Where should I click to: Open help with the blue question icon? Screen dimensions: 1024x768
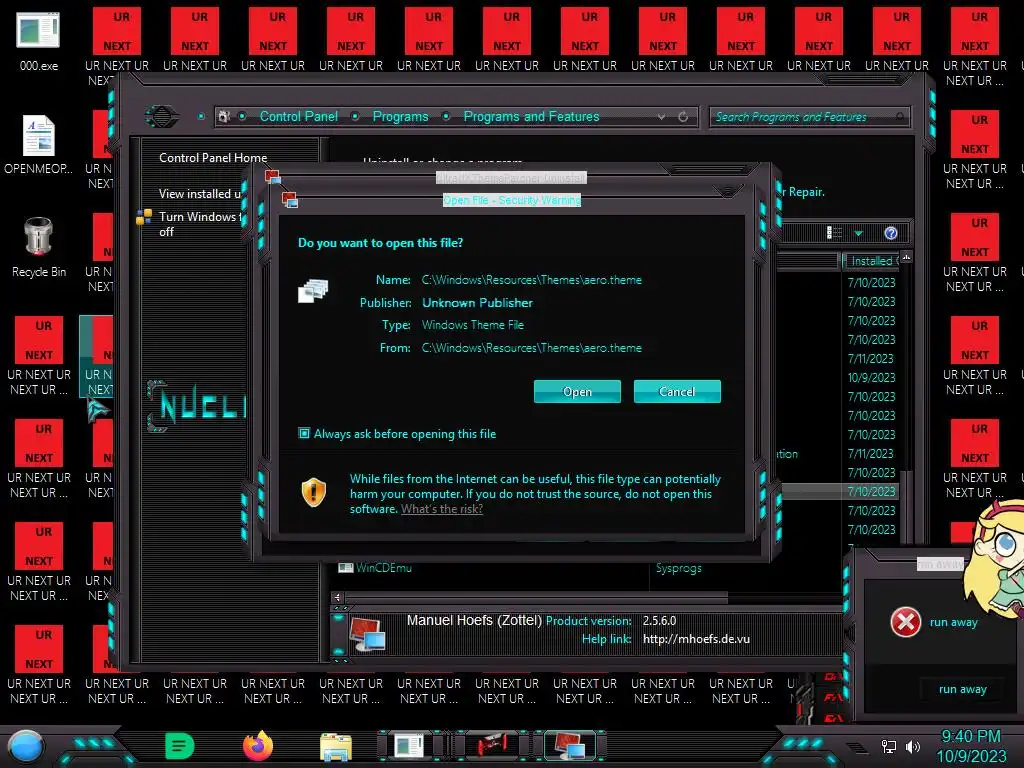click(891, 233)
